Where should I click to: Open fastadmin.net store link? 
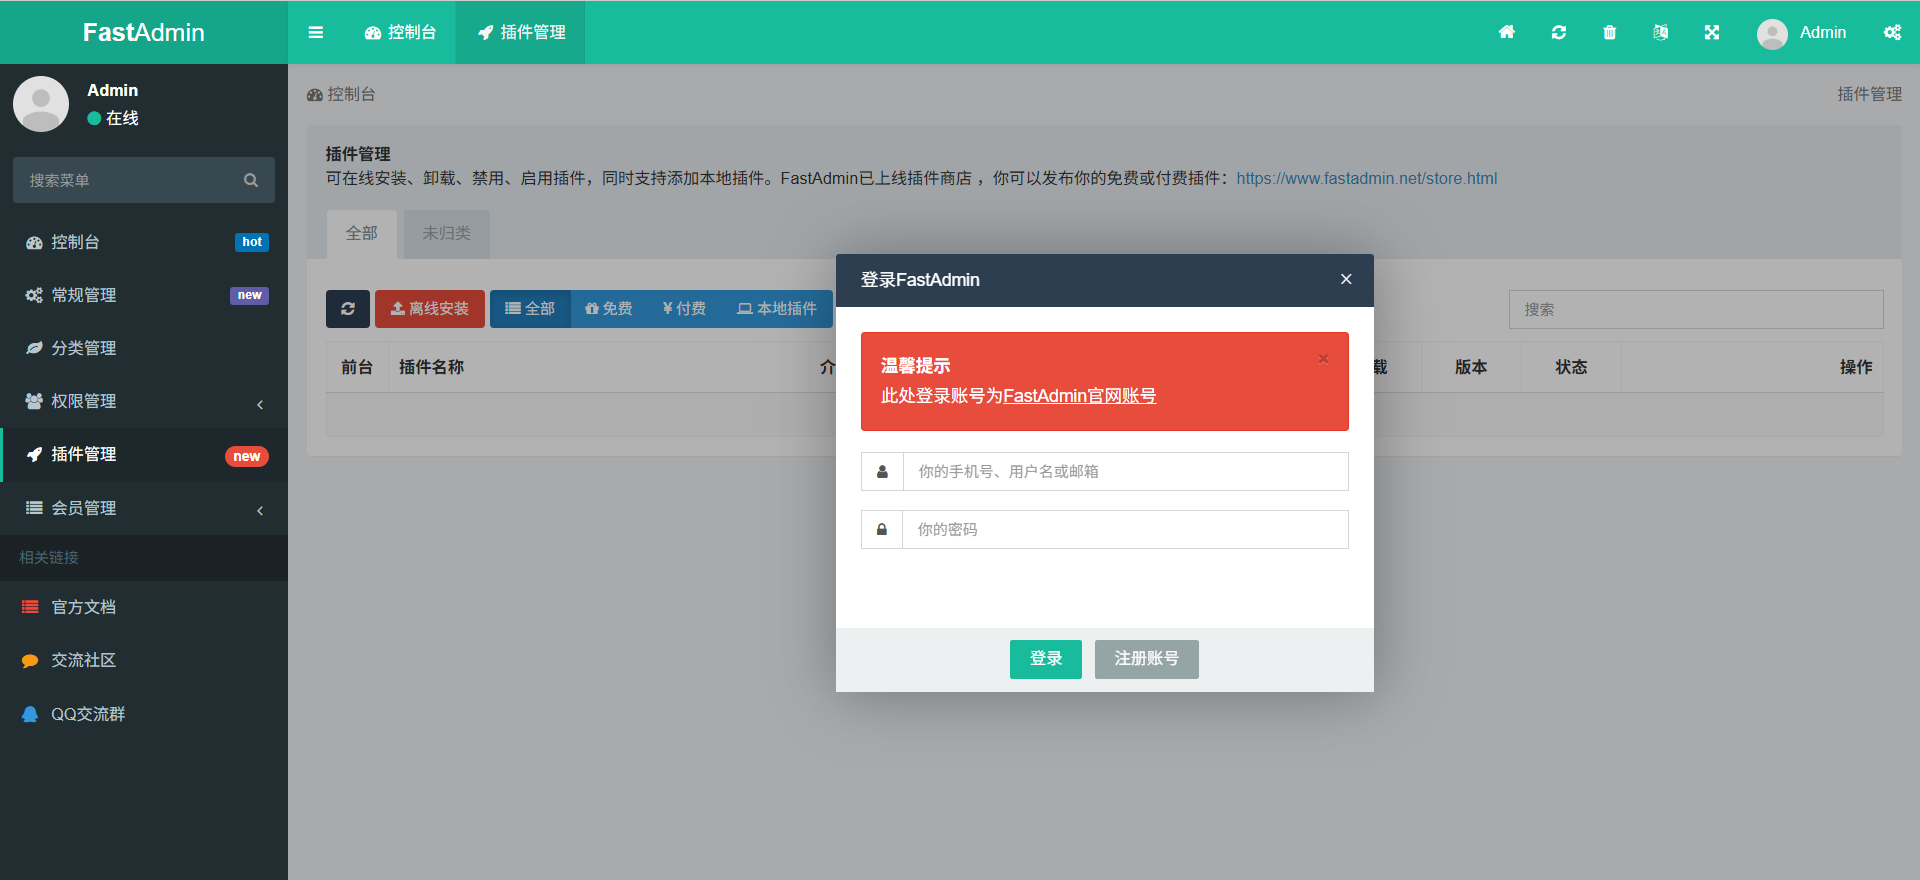click(1367, 178)
